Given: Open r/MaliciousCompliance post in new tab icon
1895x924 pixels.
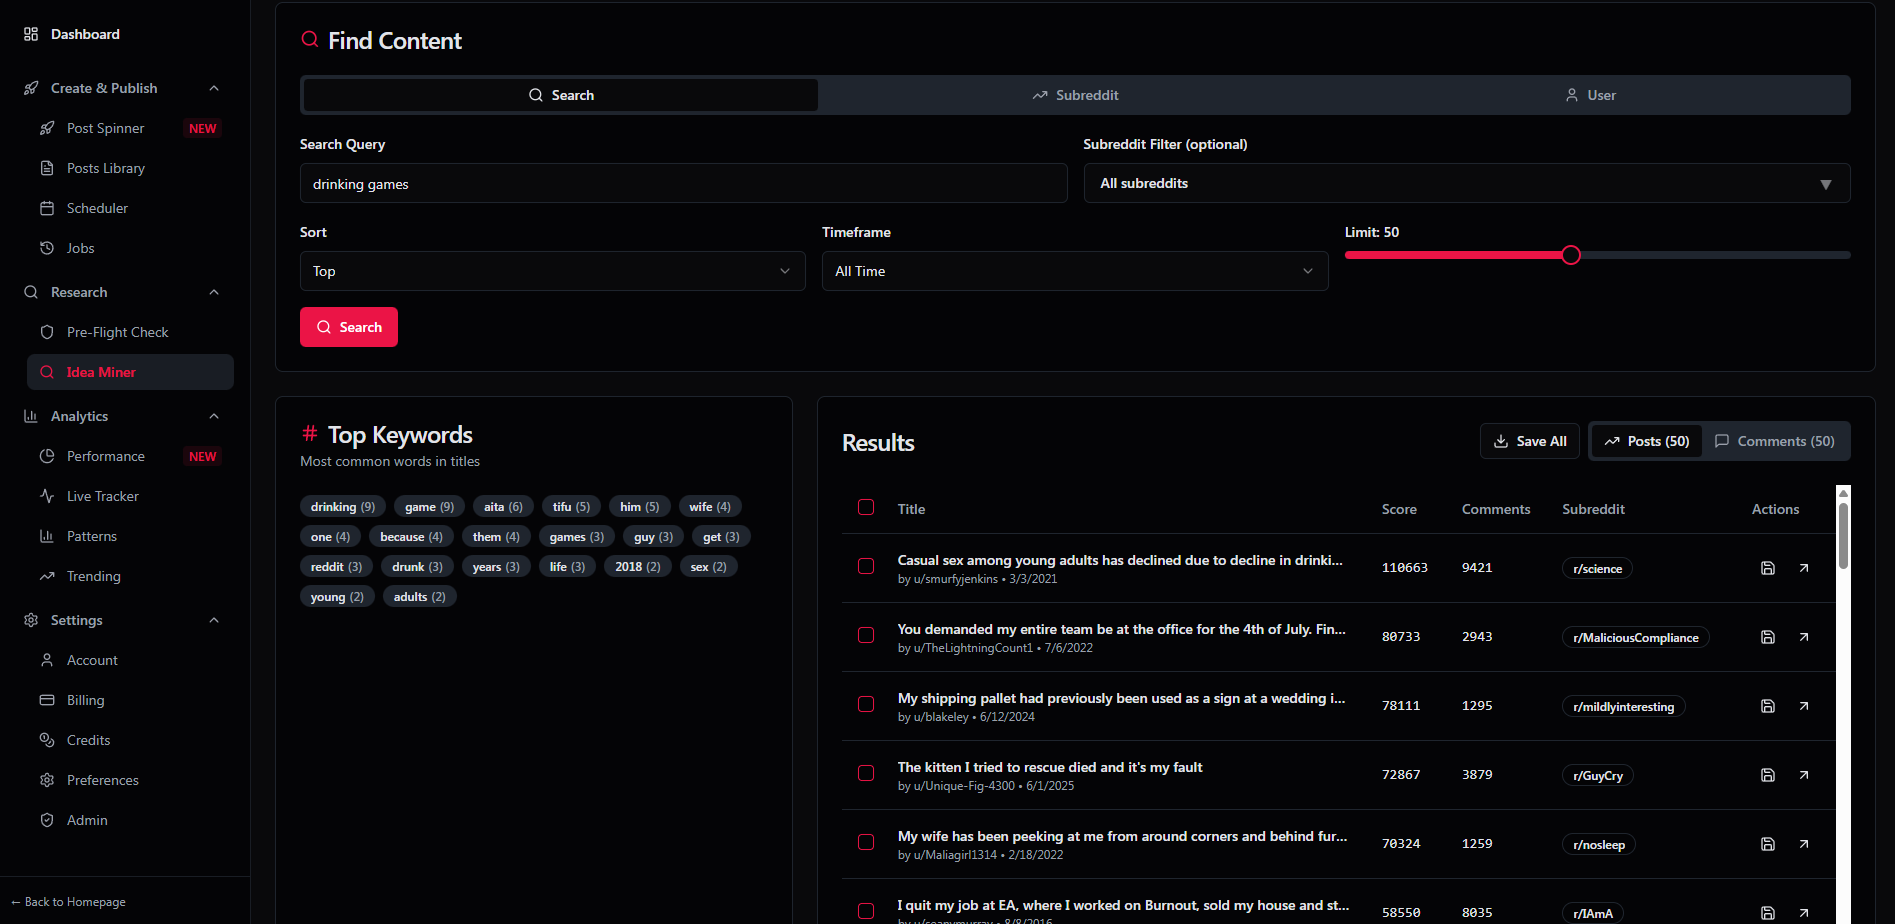Looking at the screenshot, I should tap(1804, 637).
